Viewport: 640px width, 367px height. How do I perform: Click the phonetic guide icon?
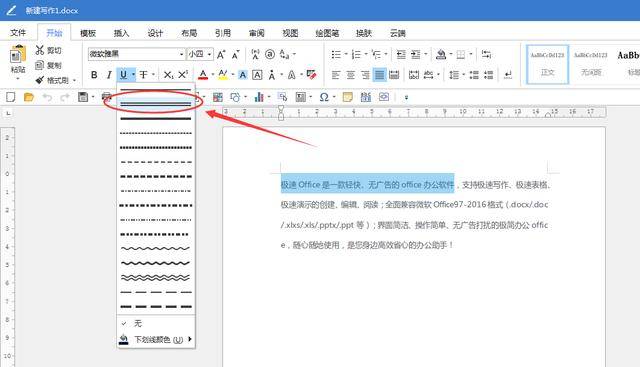(x=256, y=54)
